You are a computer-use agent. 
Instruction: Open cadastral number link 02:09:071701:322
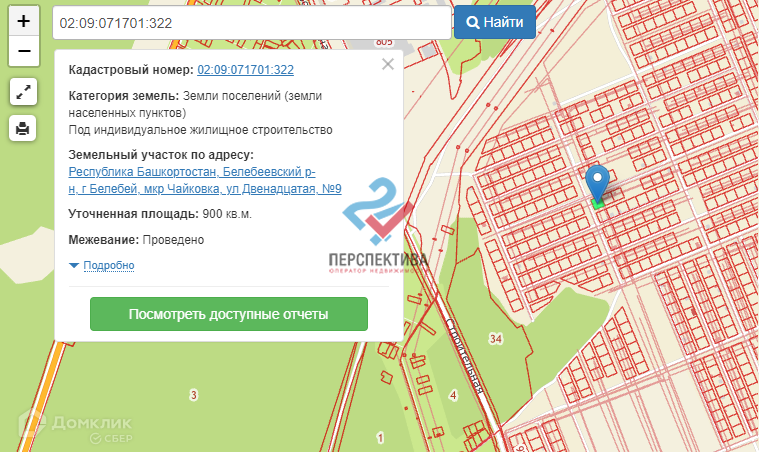tap(245, 70)
